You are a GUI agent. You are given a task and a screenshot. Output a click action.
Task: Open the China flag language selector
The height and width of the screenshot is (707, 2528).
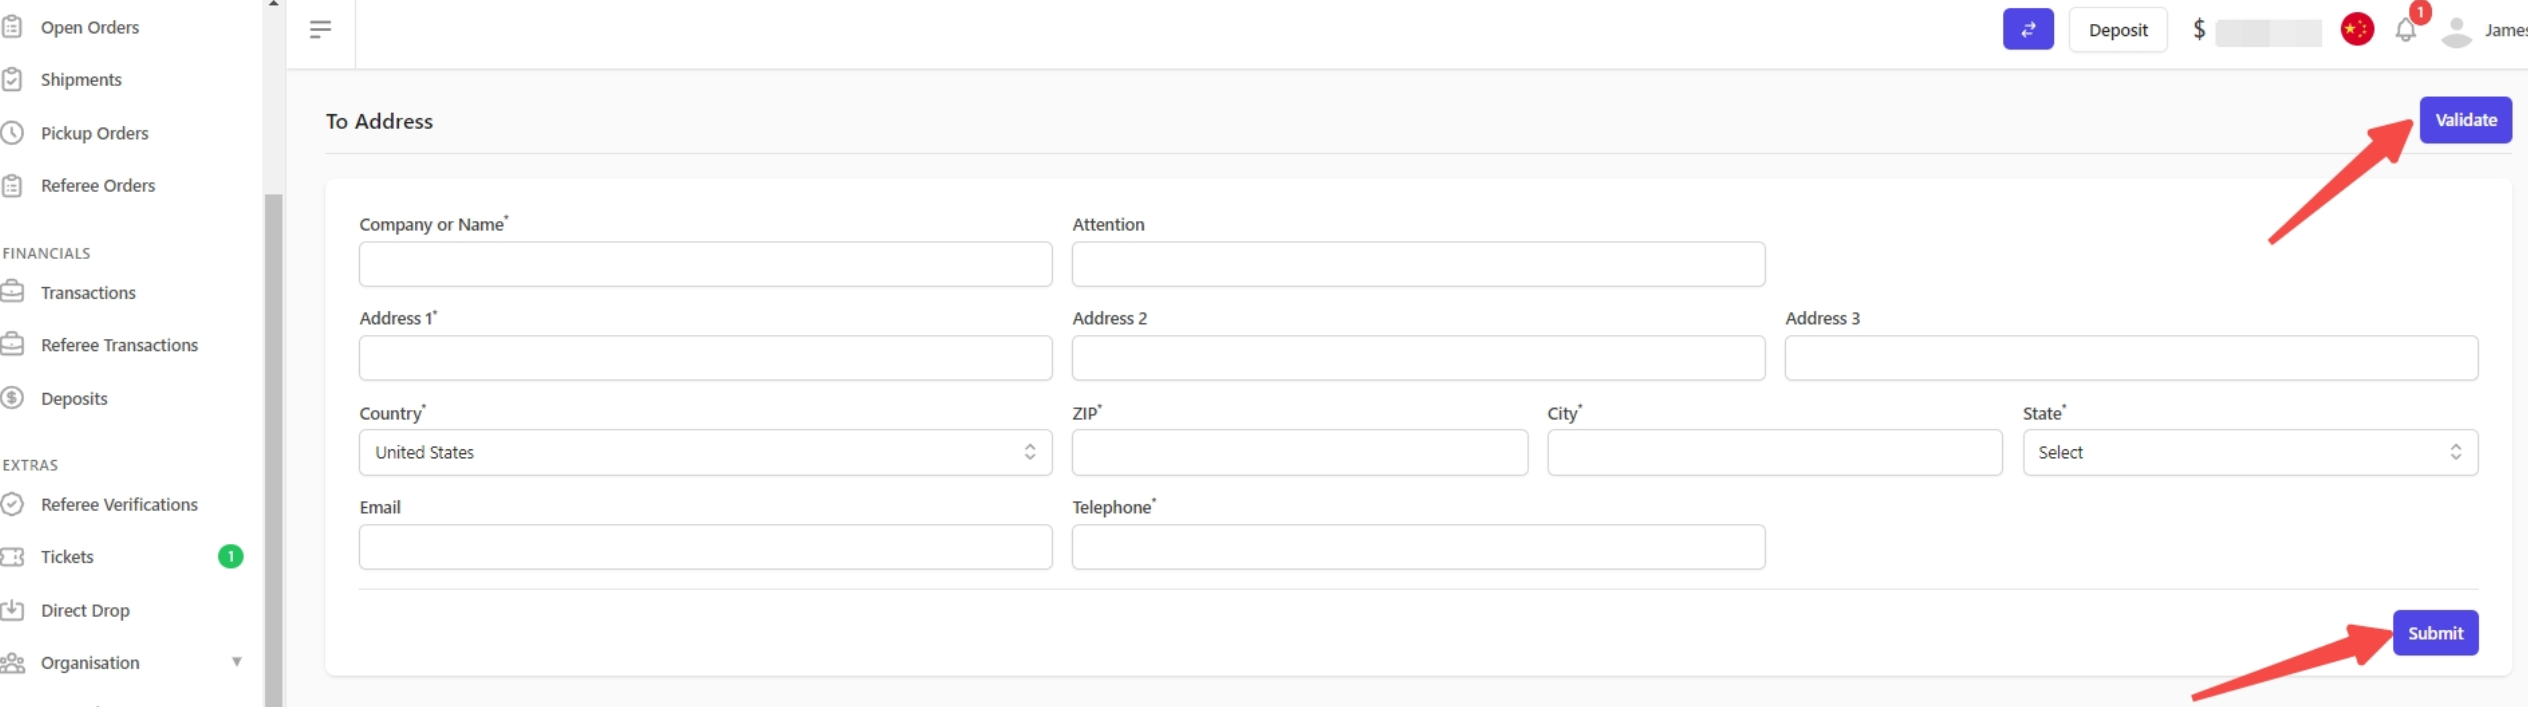click(2356, 29)
